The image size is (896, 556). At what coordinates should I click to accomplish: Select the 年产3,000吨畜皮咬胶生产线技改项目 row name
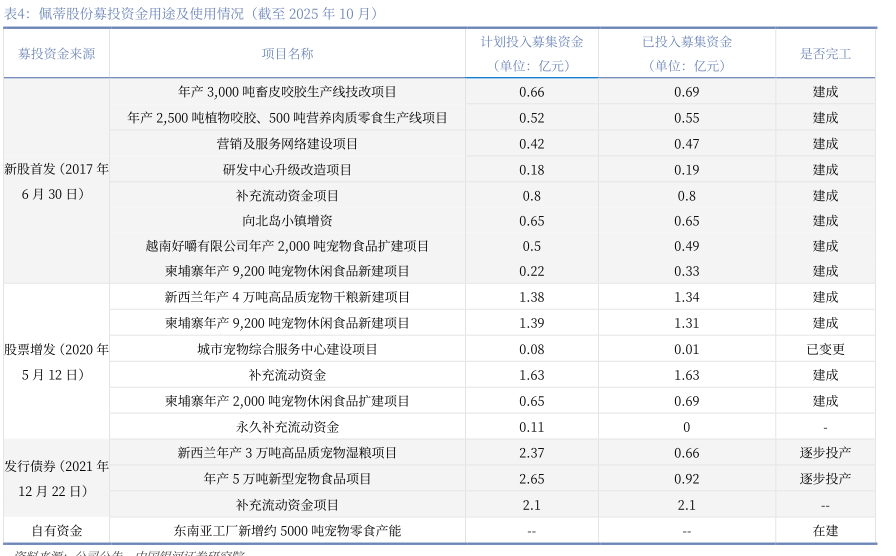[x=287, y=92]
